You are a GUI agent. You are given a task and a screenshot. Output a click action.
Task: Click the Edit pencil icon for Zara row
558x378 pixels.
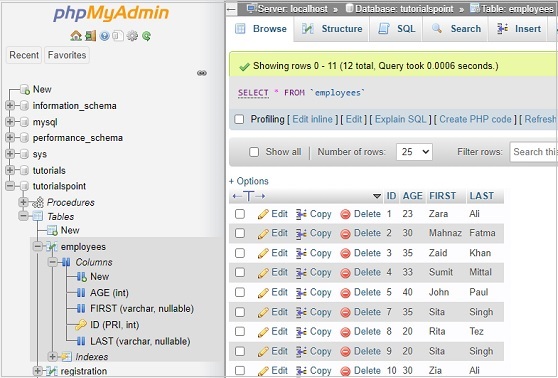(263, 214)
